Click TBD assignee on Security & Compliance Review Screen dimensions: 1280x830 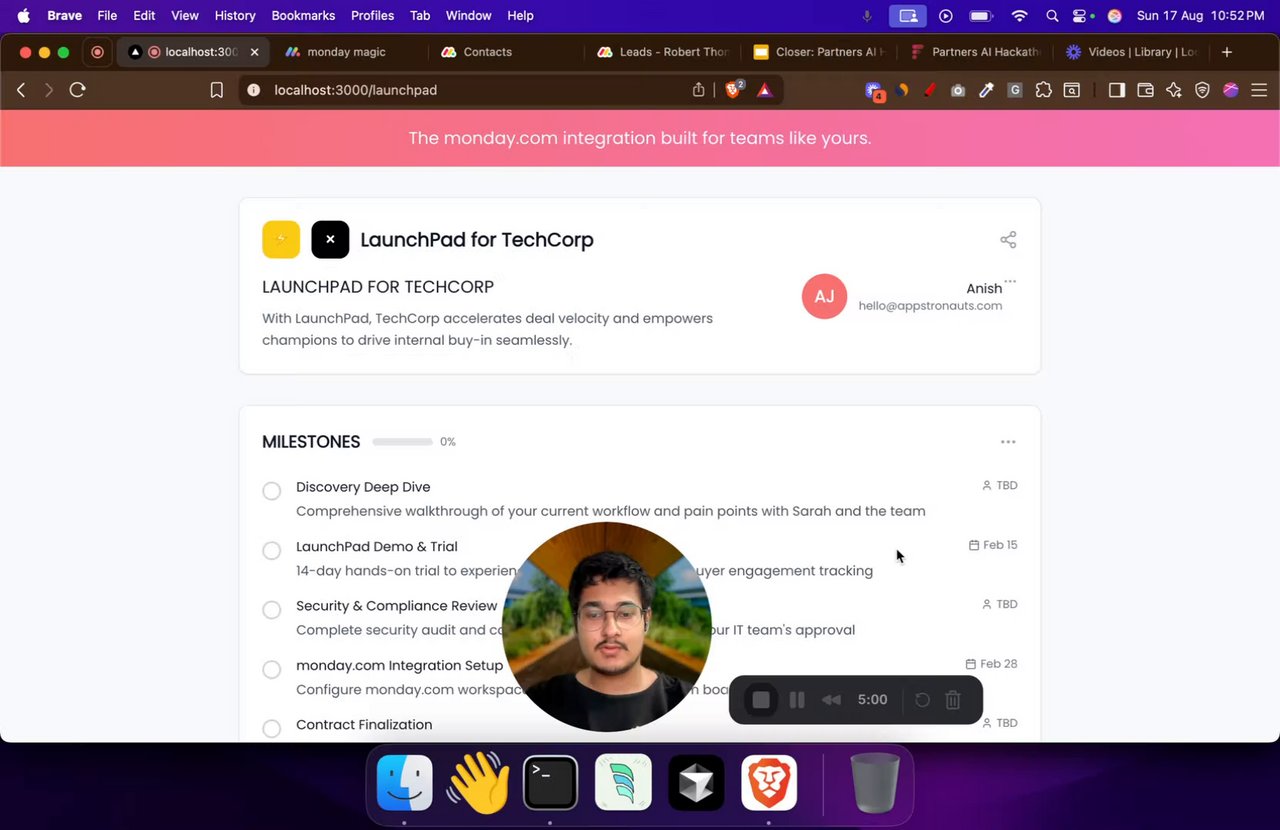click(x=999, y=604)
